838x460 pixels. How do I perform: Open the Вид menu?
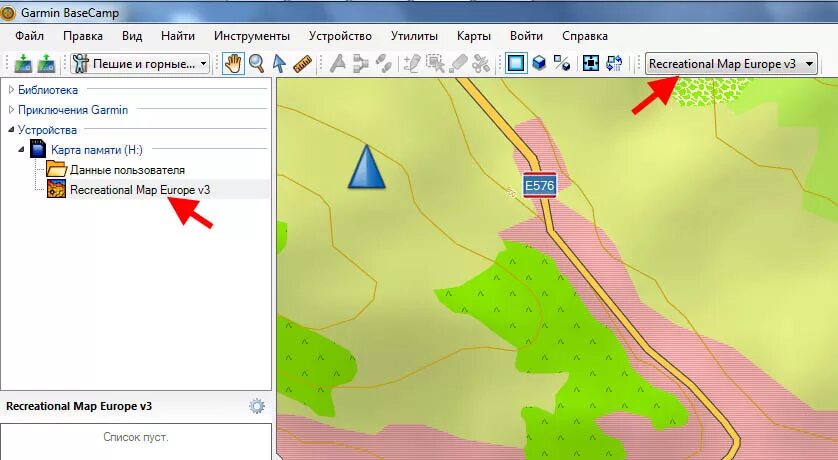click(132, 36)
